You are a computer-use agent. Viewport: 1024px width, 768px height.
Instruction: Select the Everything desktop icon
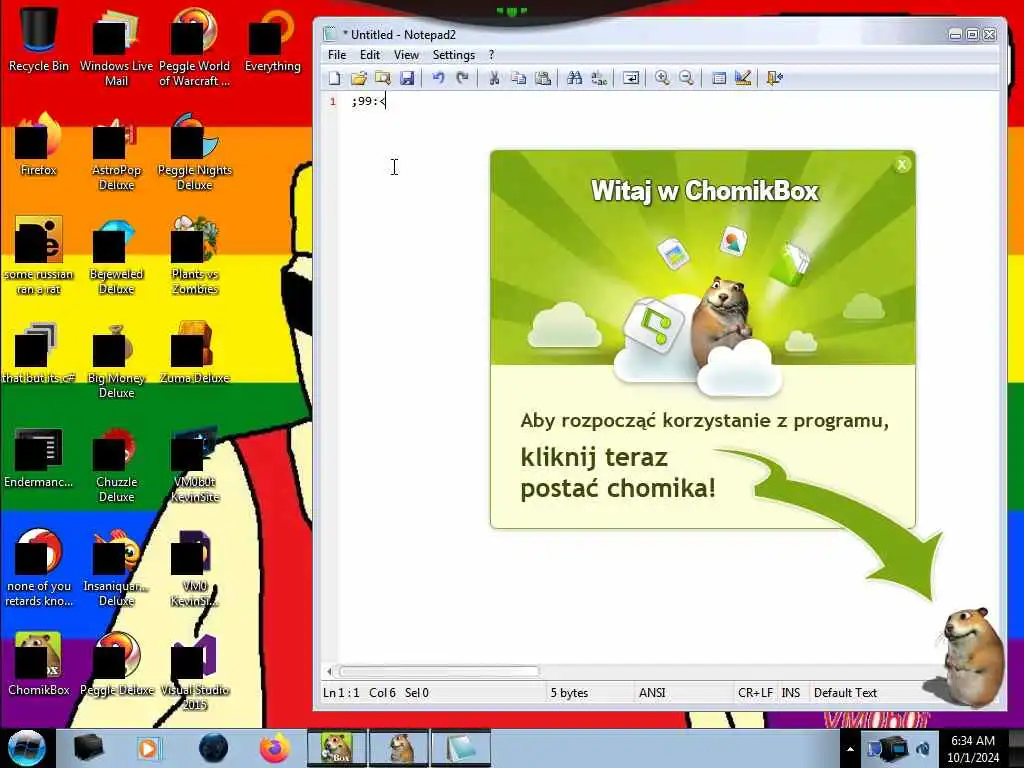pyautogui.click(x=272, y=38)
